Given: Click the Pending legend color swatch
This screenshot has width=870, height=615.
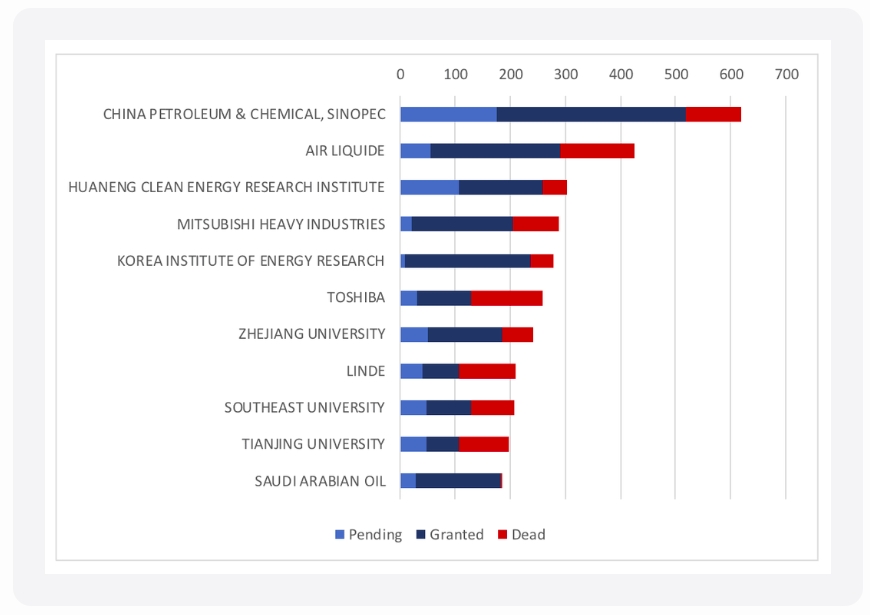Looking at the screenshot, I should [339, 535].
